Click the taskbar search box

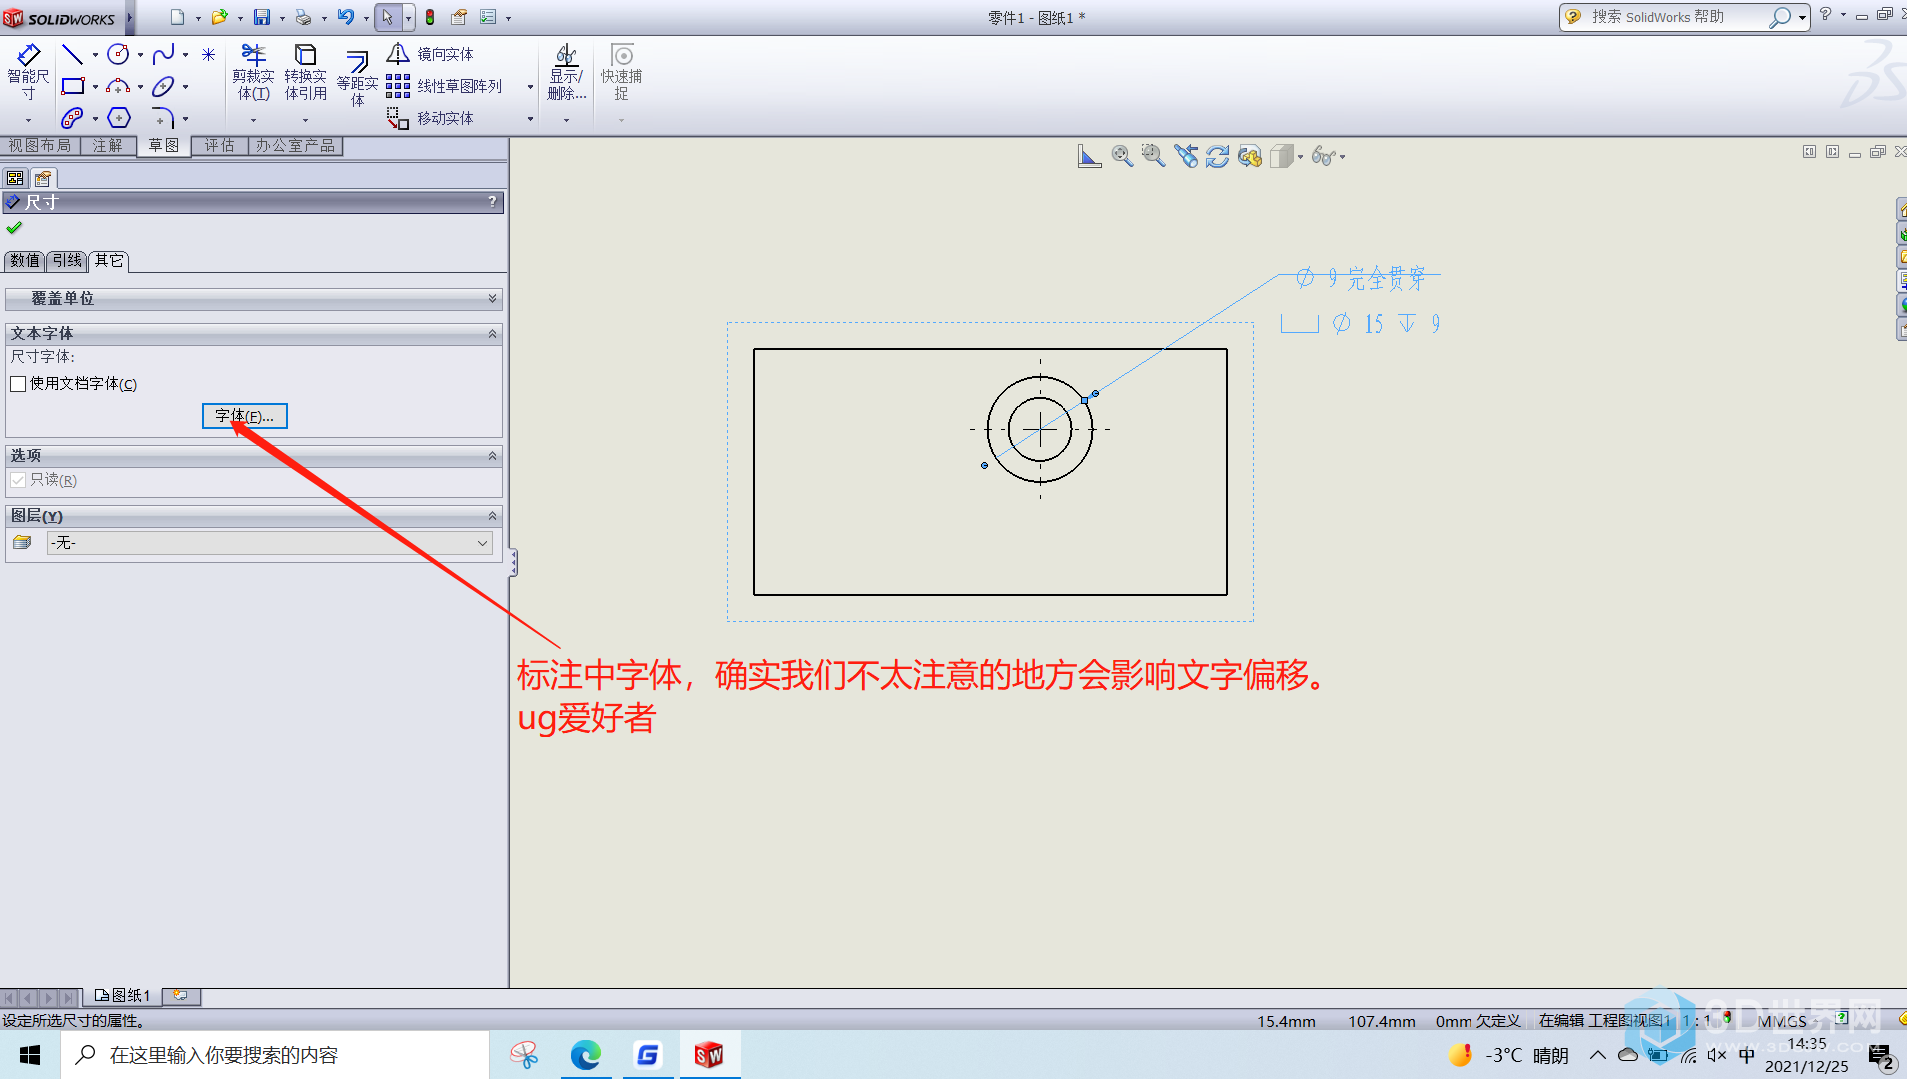pyautogui.click(x=276, y=1055)
